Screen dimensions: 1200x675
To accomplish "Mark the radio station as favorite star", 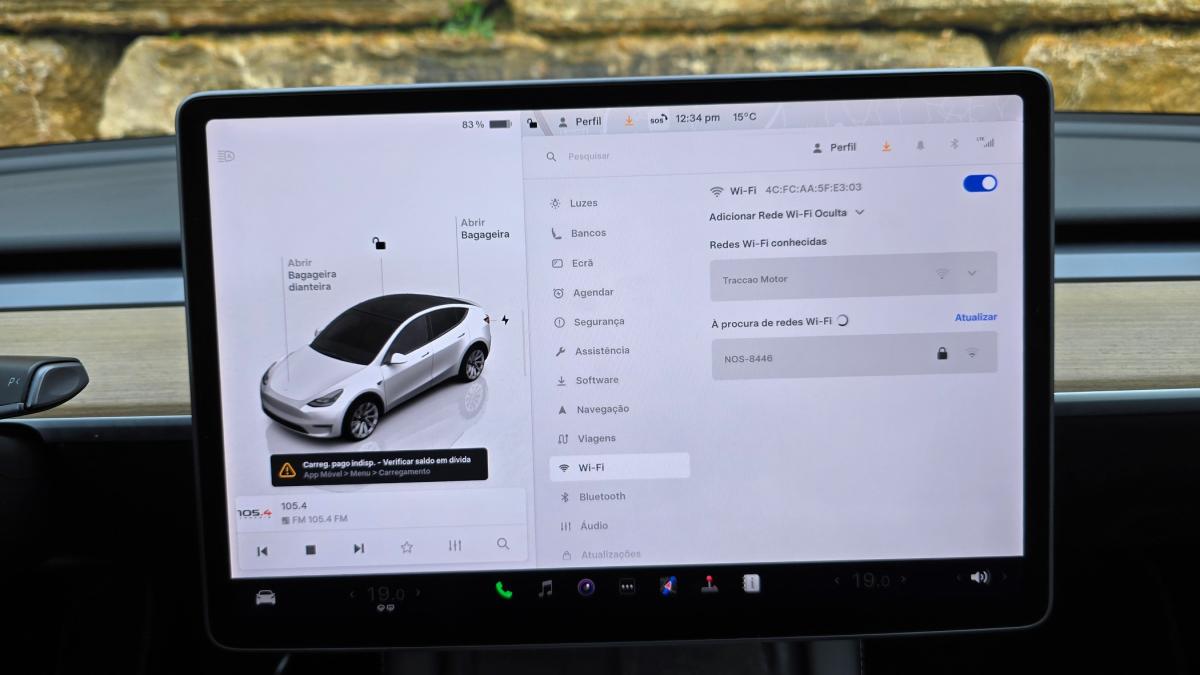I will click(407, 547).
